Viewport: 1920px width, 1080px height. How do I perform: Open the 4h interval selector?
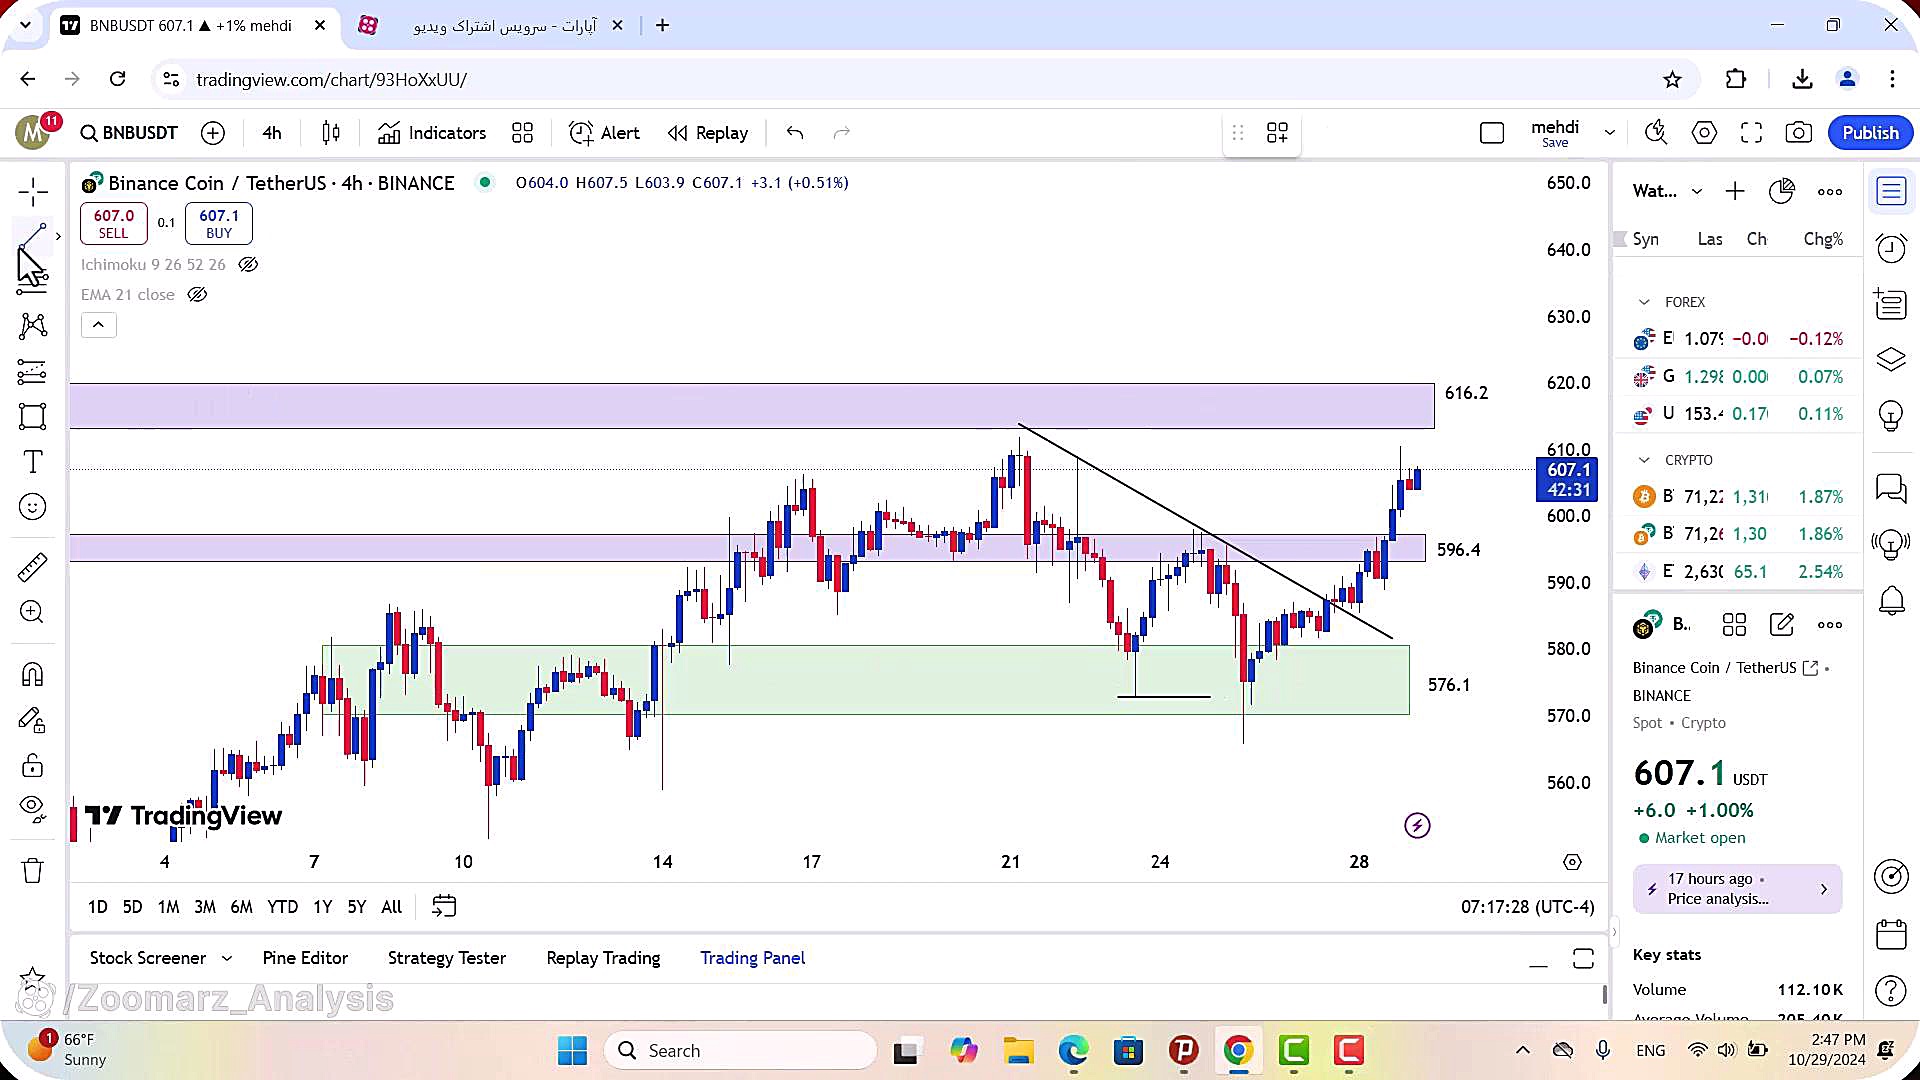click(x=272, y=133)
